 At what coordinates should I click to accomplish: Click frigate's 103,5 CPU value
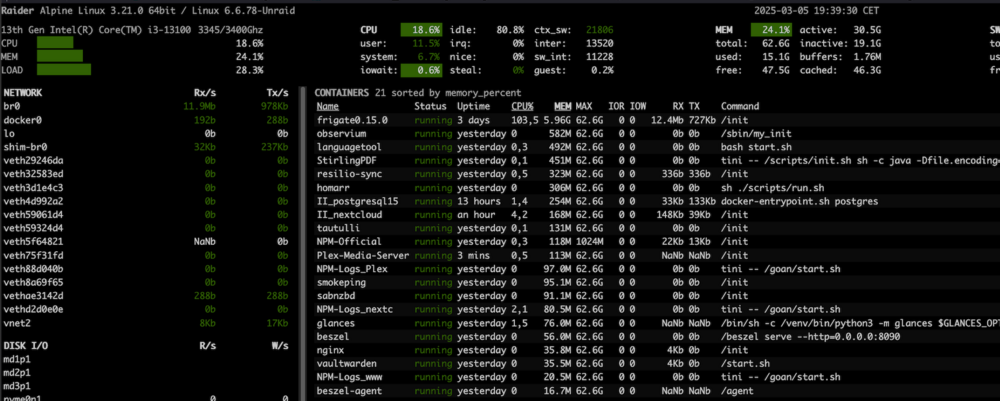[525, 120]
